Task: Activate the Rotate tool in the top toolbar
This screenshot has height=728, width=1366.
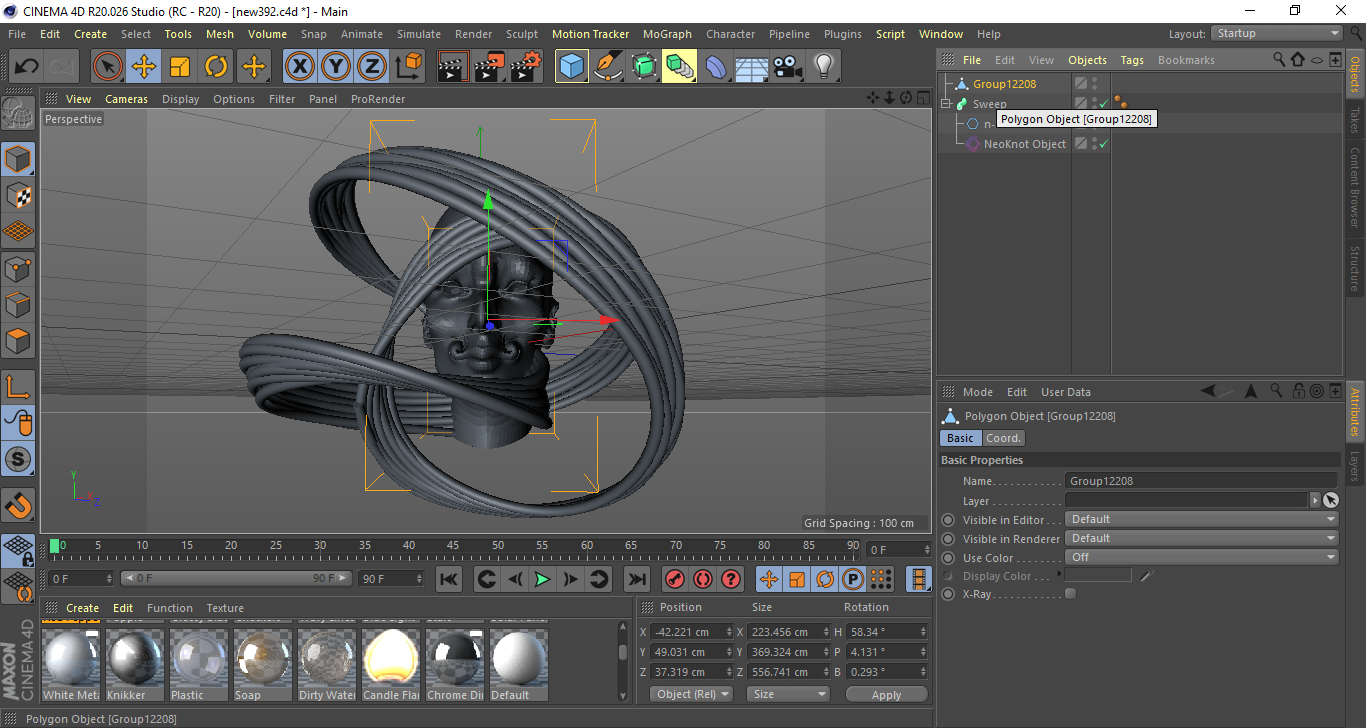Action: pyautogui.click(x=216, y=67)
